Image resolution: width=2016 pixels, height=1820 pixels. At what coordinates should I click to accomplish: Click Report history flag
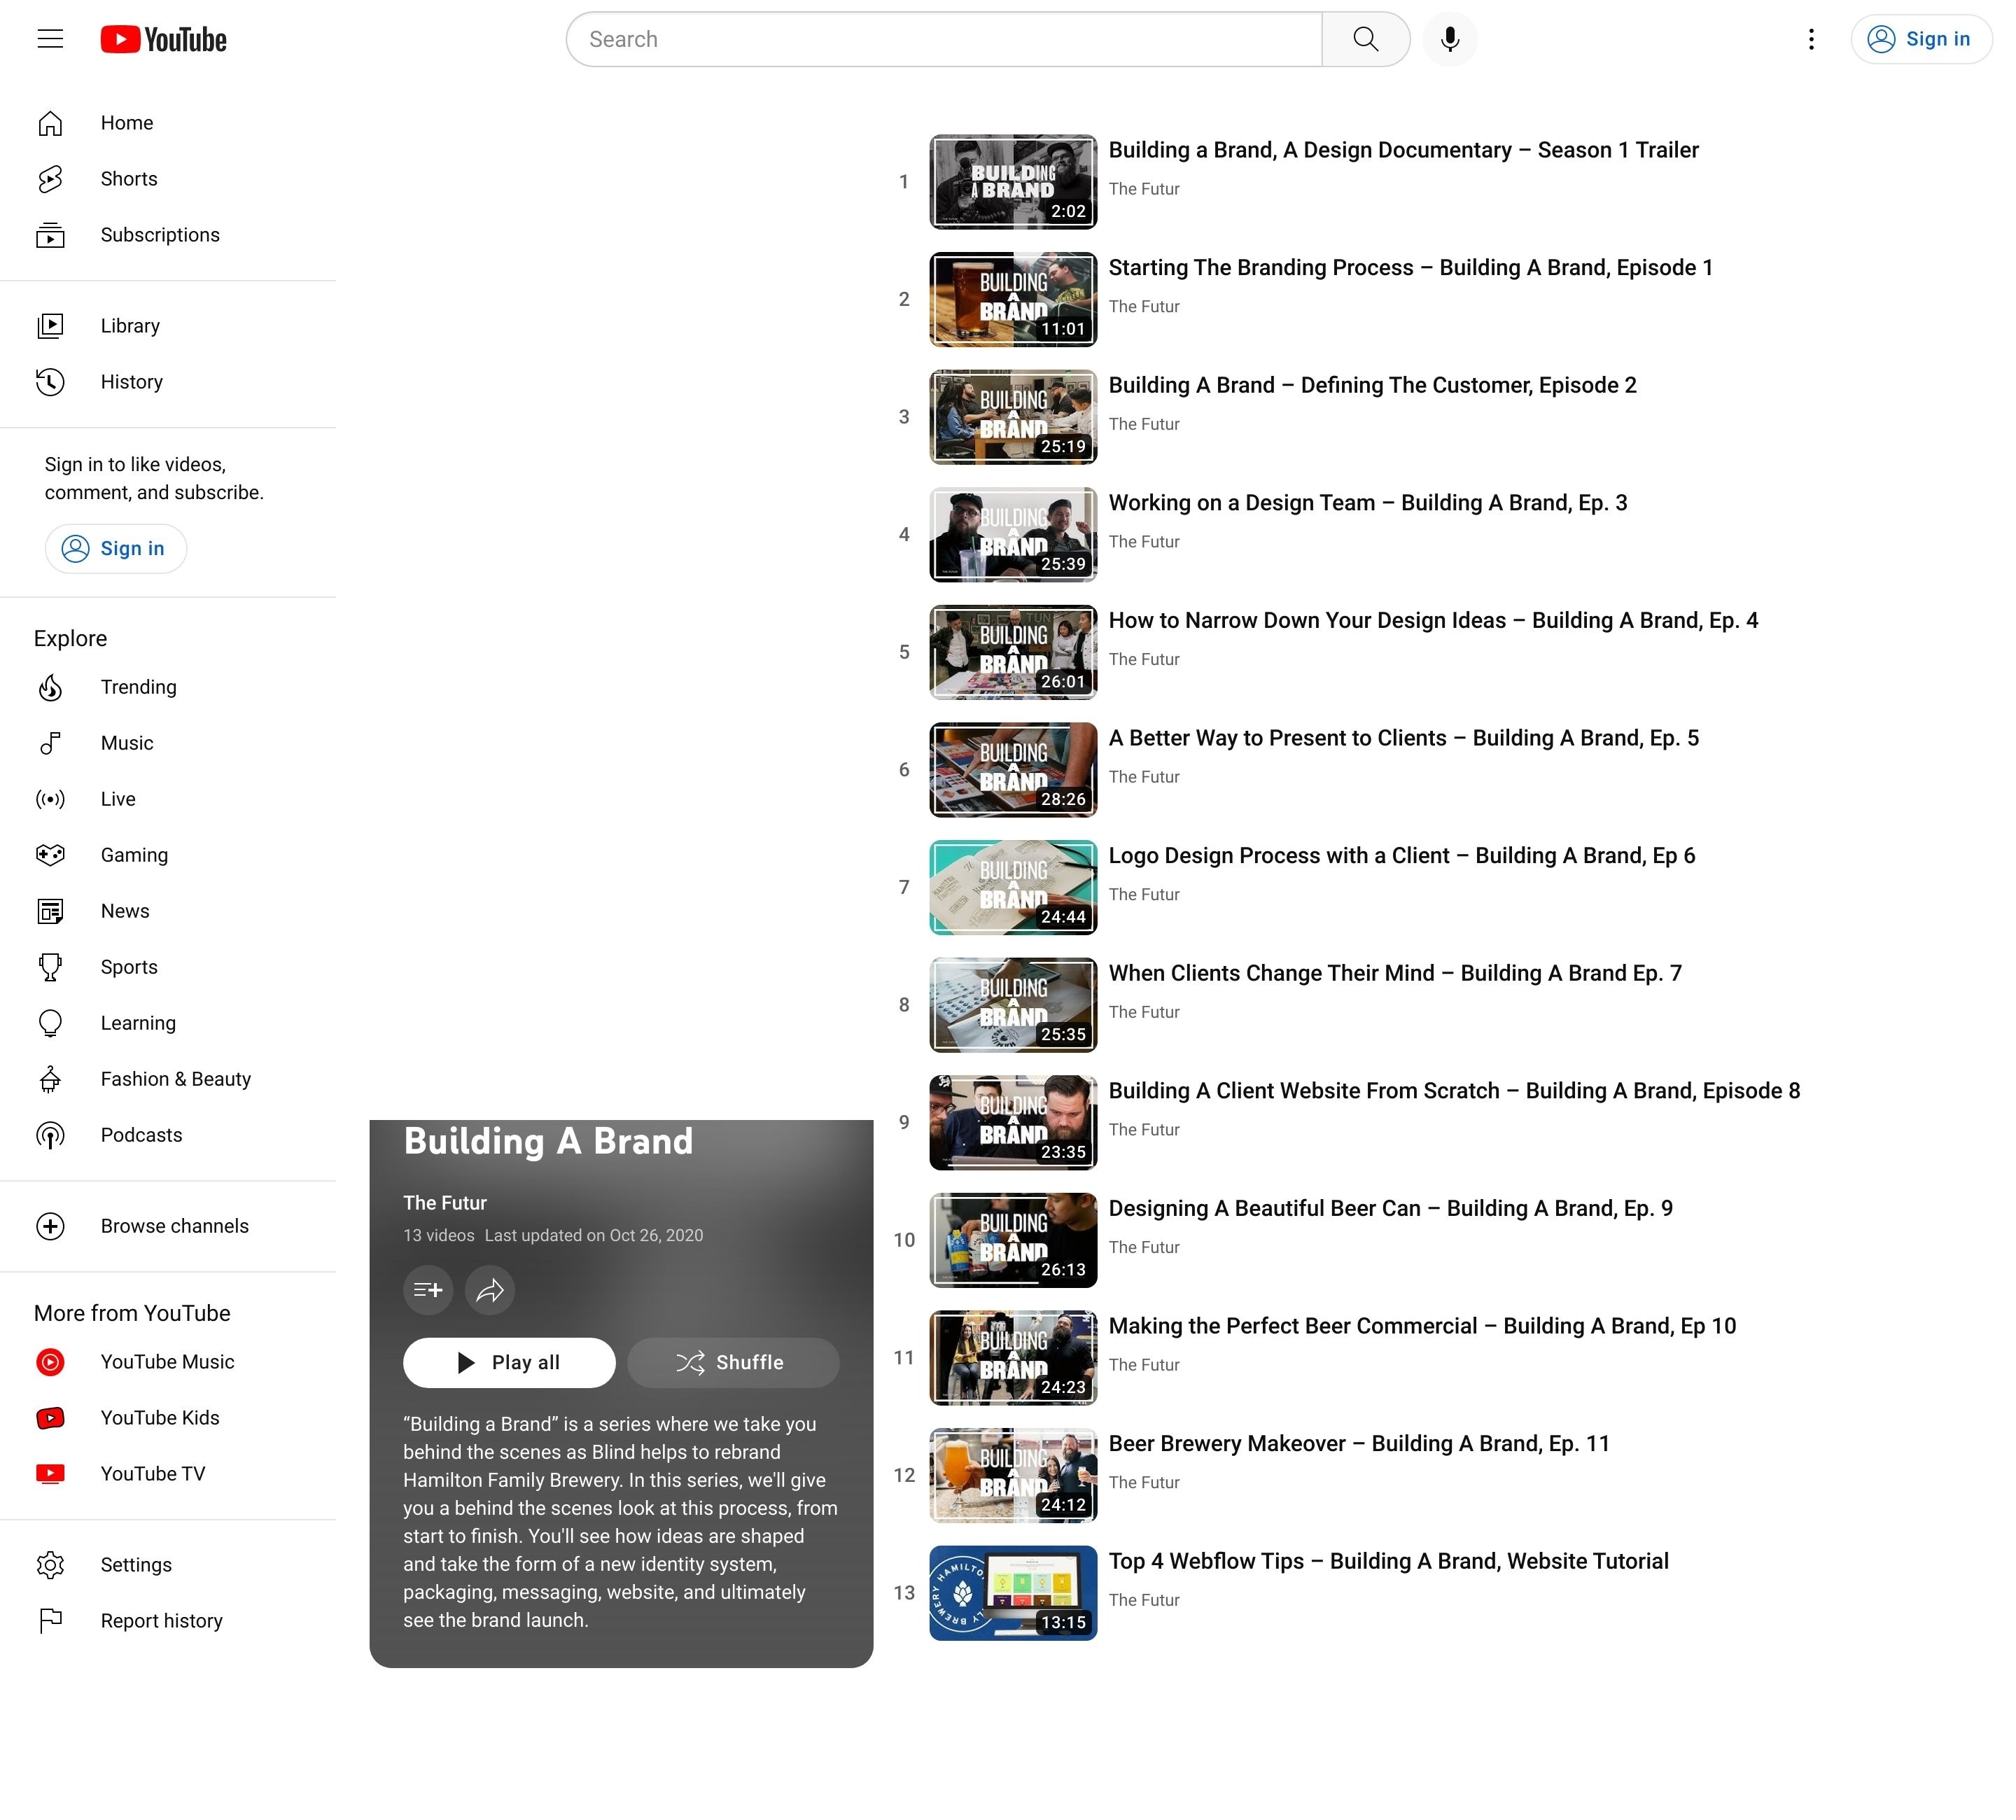[50, 1621]
